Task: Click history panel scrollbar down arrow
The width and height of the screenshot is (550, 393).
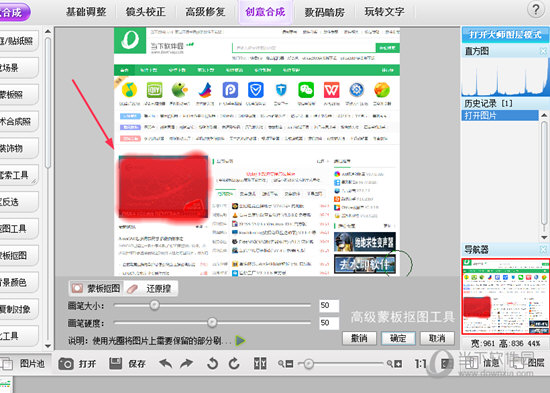Action: (544, 238)
